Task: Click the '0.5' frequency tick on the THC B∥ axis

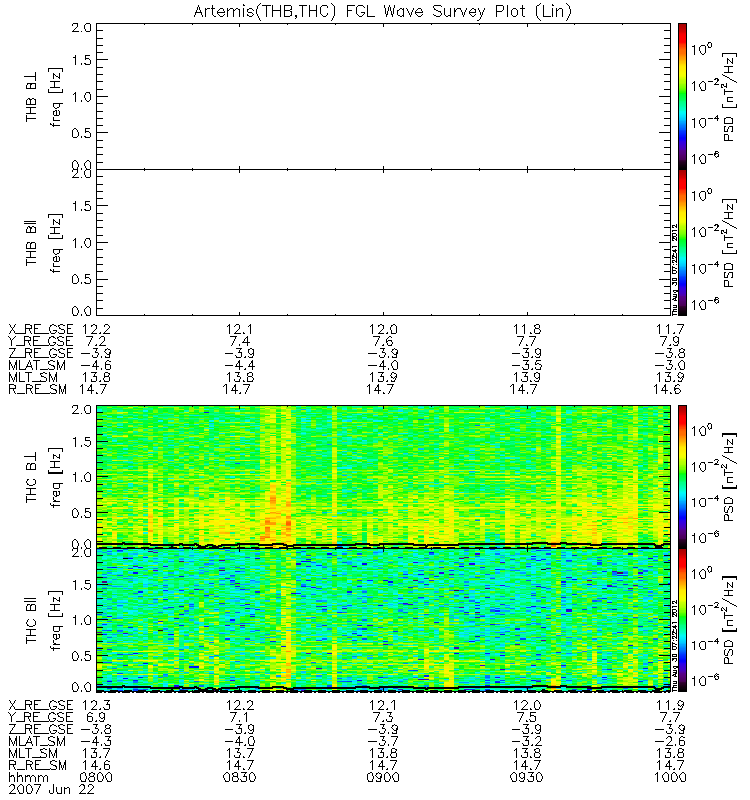Action: tap(82, 656)
